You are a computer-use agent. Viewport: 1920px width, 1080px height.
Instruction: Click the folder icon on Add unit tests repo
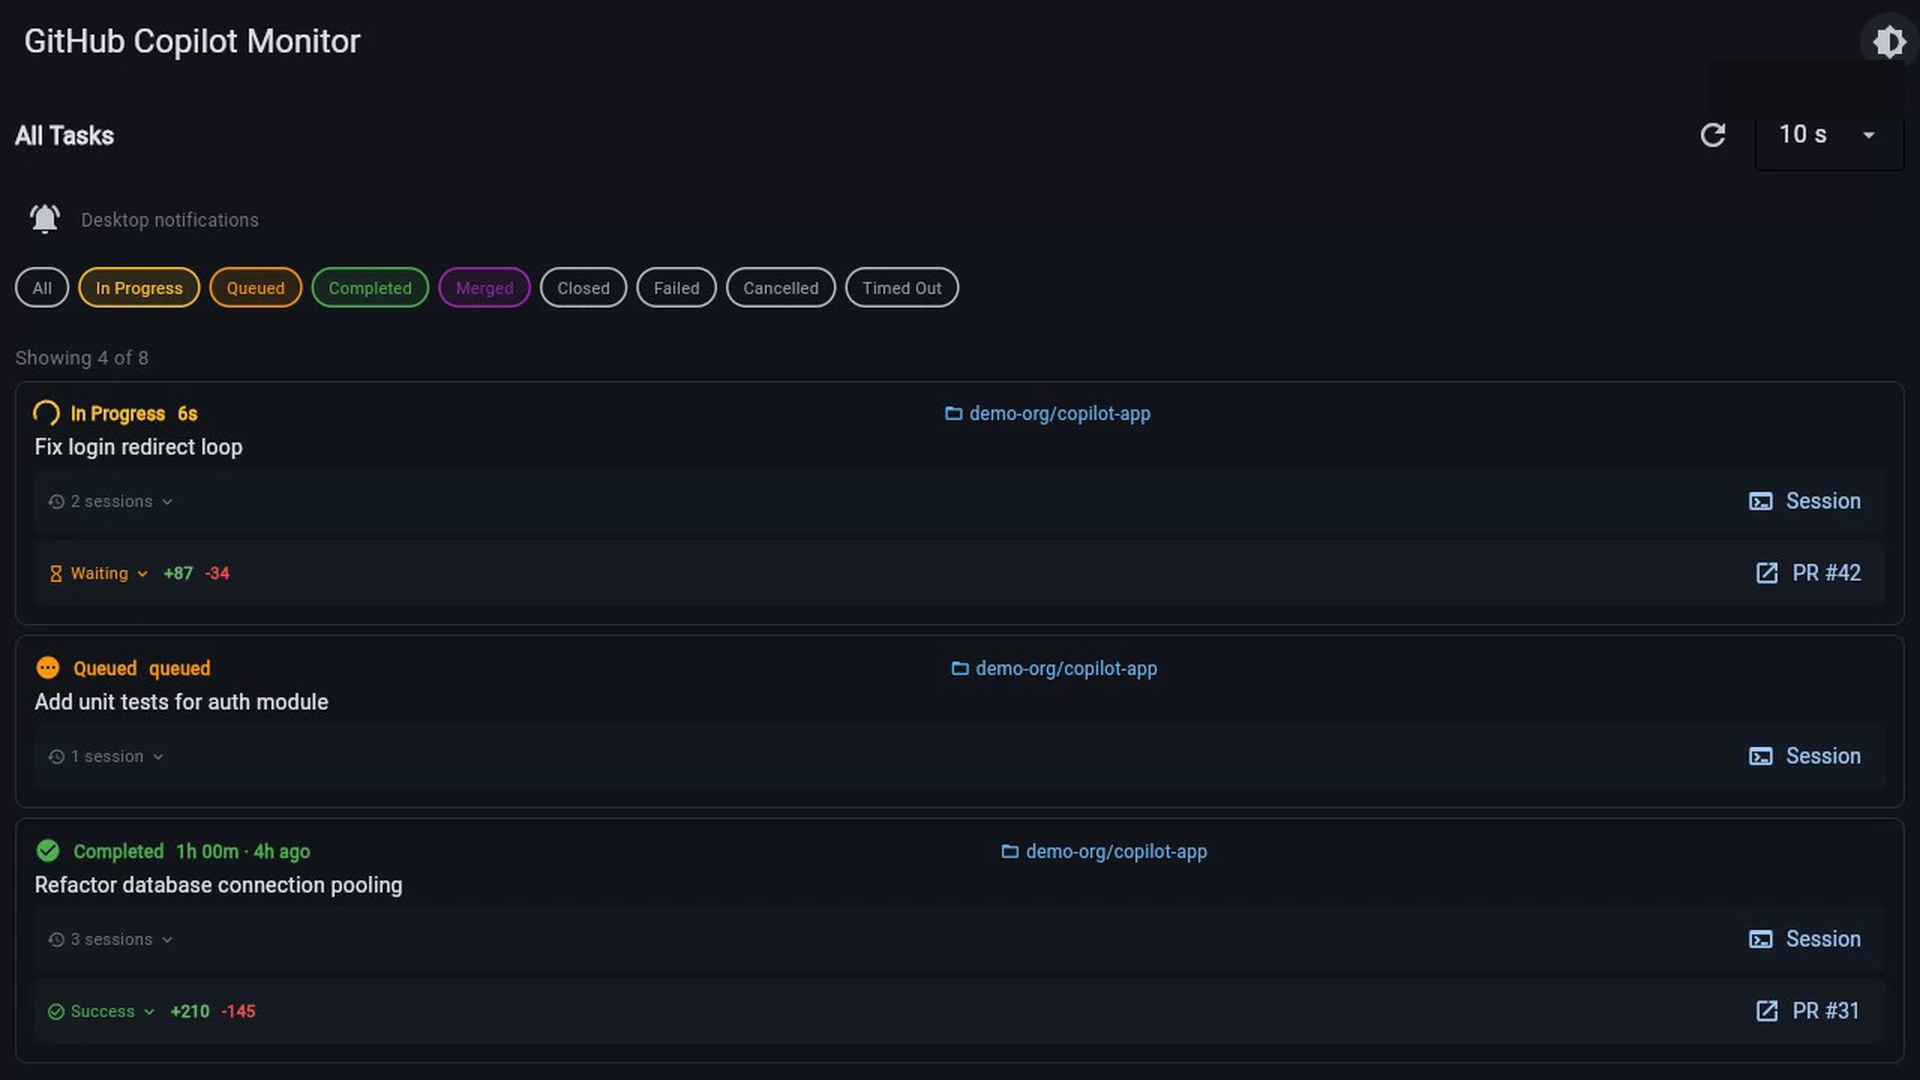(x=960, y=668)
